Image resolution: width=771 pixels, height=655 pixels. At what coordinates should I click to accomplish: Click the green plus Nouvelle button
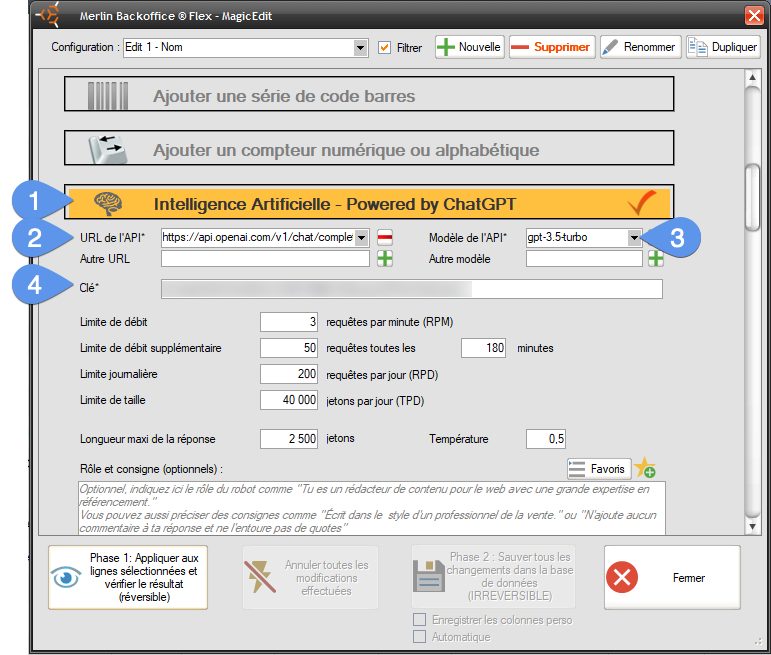coord(470,47)
